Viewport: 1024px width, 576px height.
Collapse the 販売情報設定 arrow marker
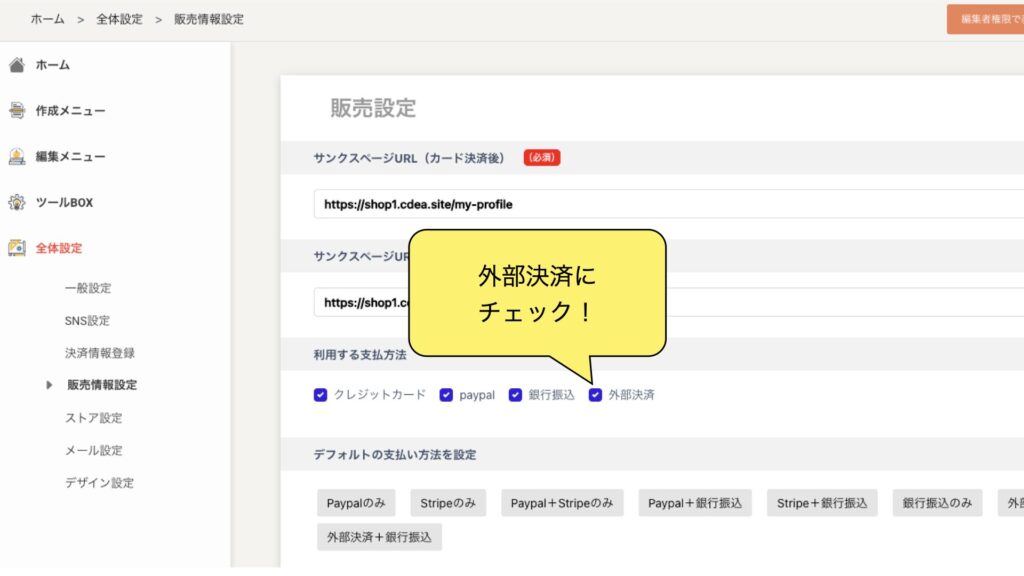pyautogui.click(x=49, y=385)
